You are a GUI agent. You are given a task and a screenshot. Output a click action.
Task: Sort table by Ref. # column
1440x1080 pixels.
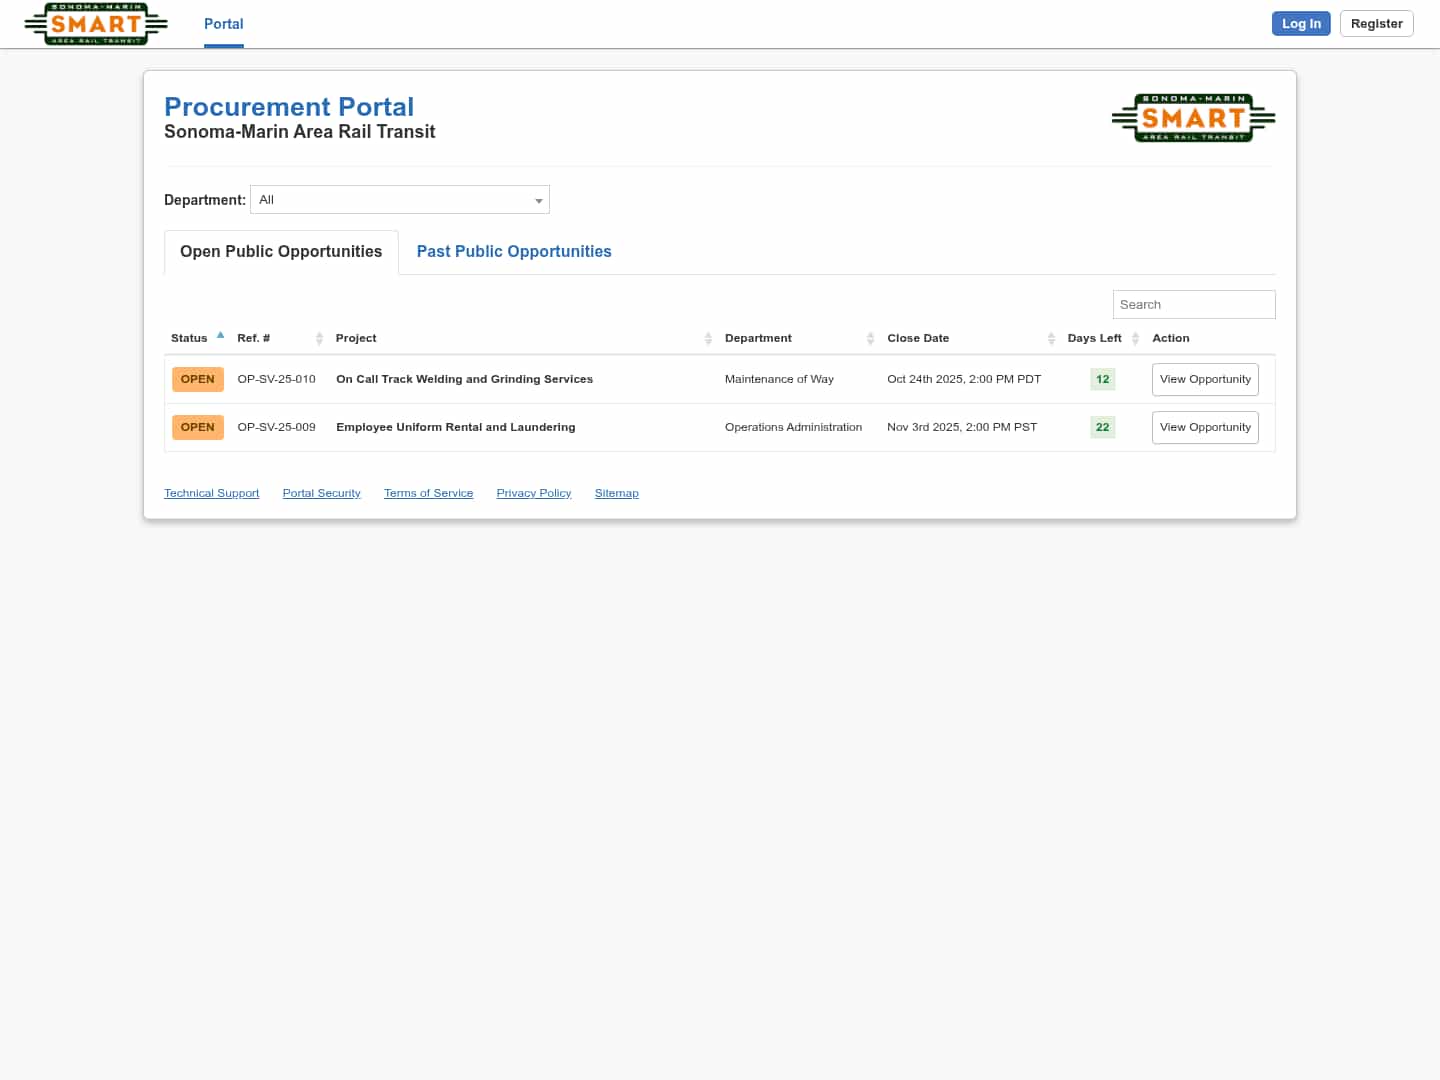click(x=319, y=339)
